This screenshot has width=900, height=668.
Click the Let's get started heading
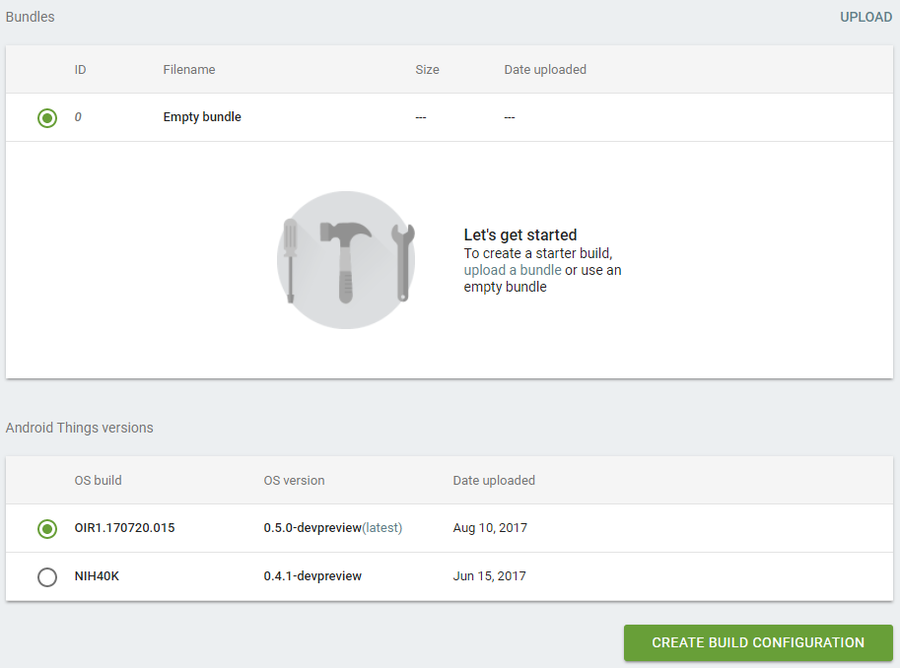[x=520, y=235]
